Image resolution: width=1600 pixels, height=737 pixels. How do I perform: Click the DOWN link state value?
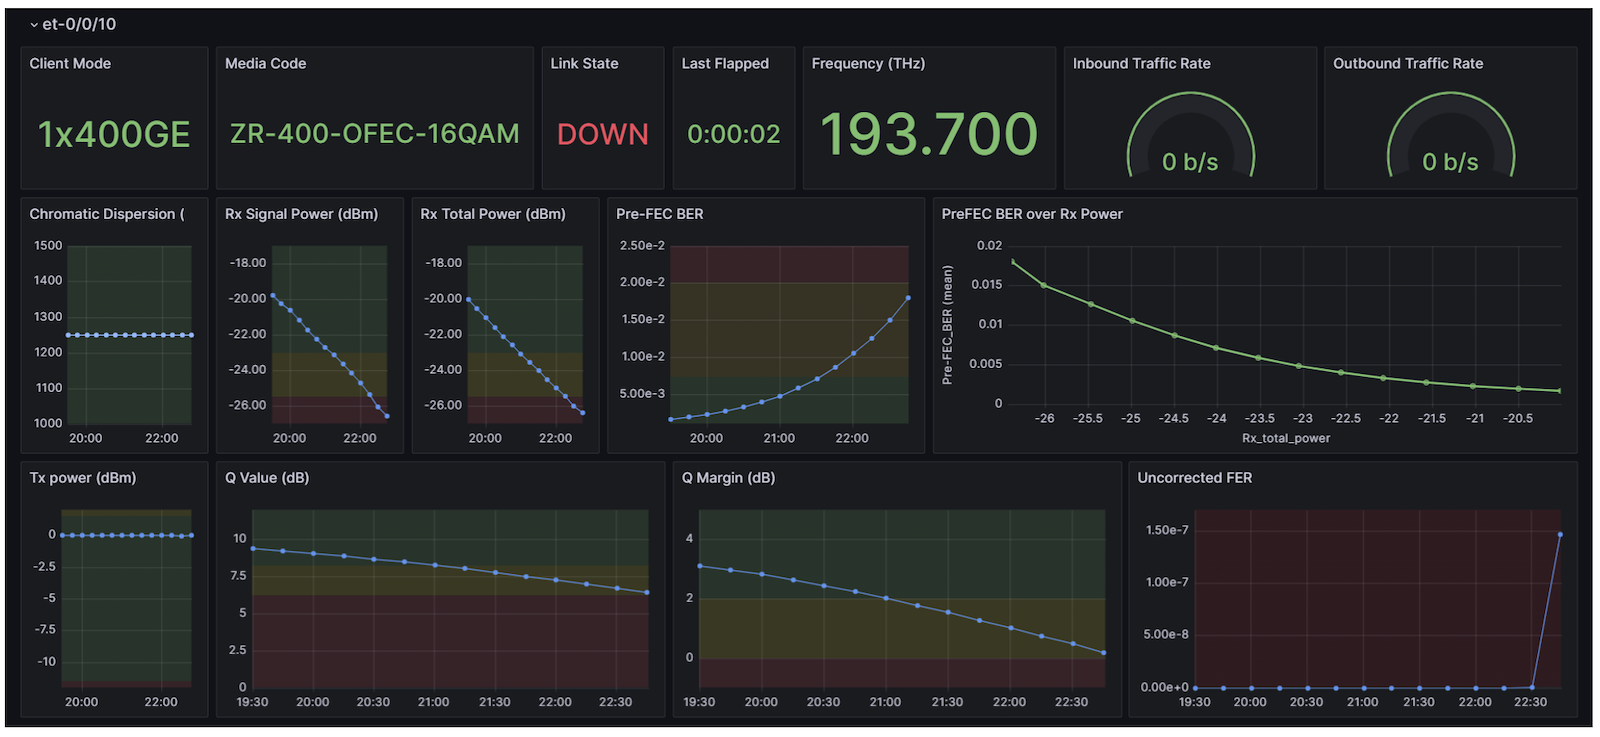tap(603, 134)
